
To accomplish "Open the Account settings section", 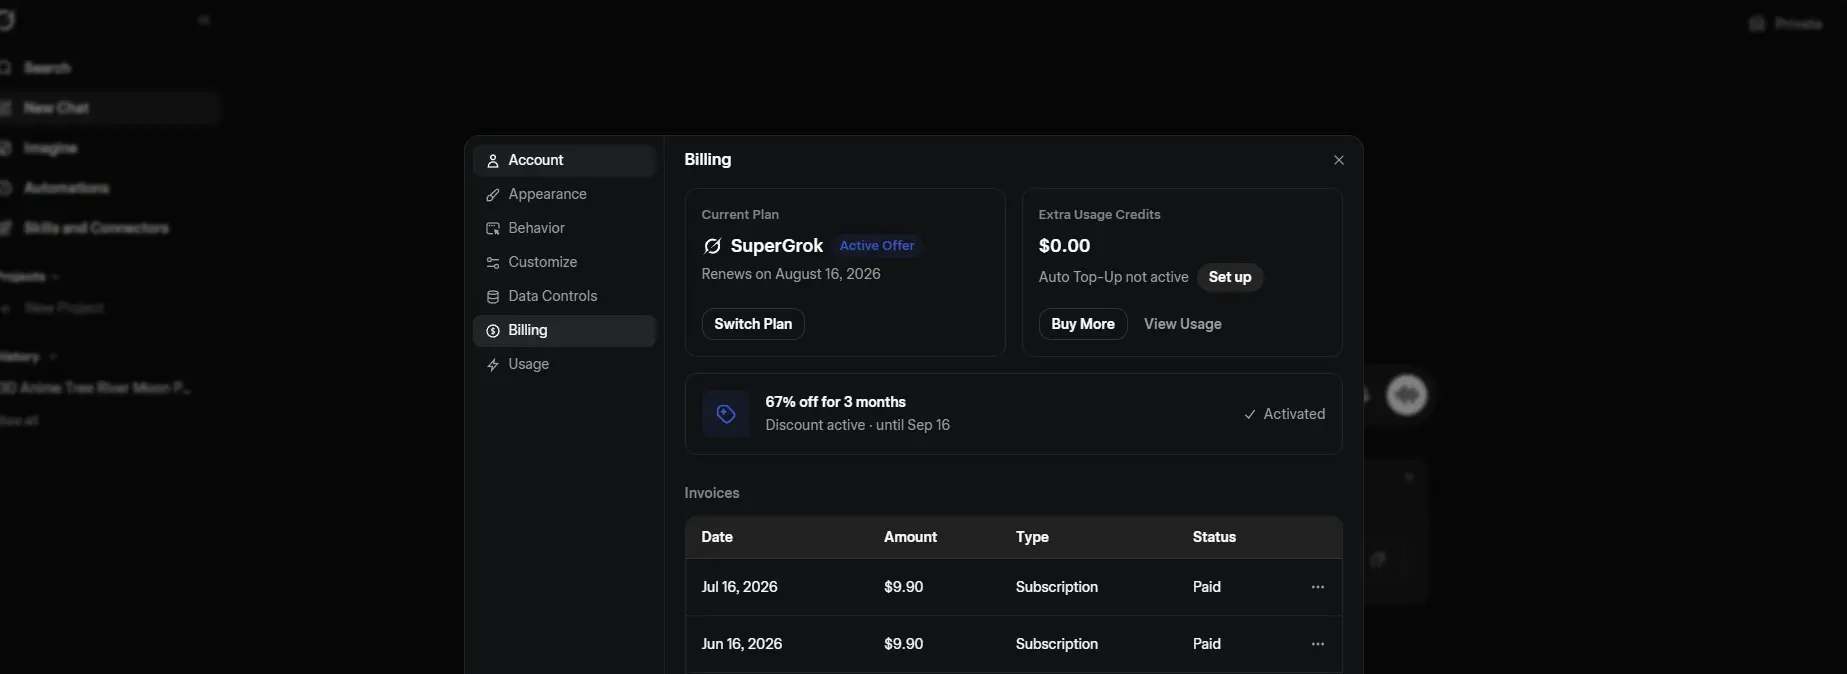I will click(x=564, y=160).
